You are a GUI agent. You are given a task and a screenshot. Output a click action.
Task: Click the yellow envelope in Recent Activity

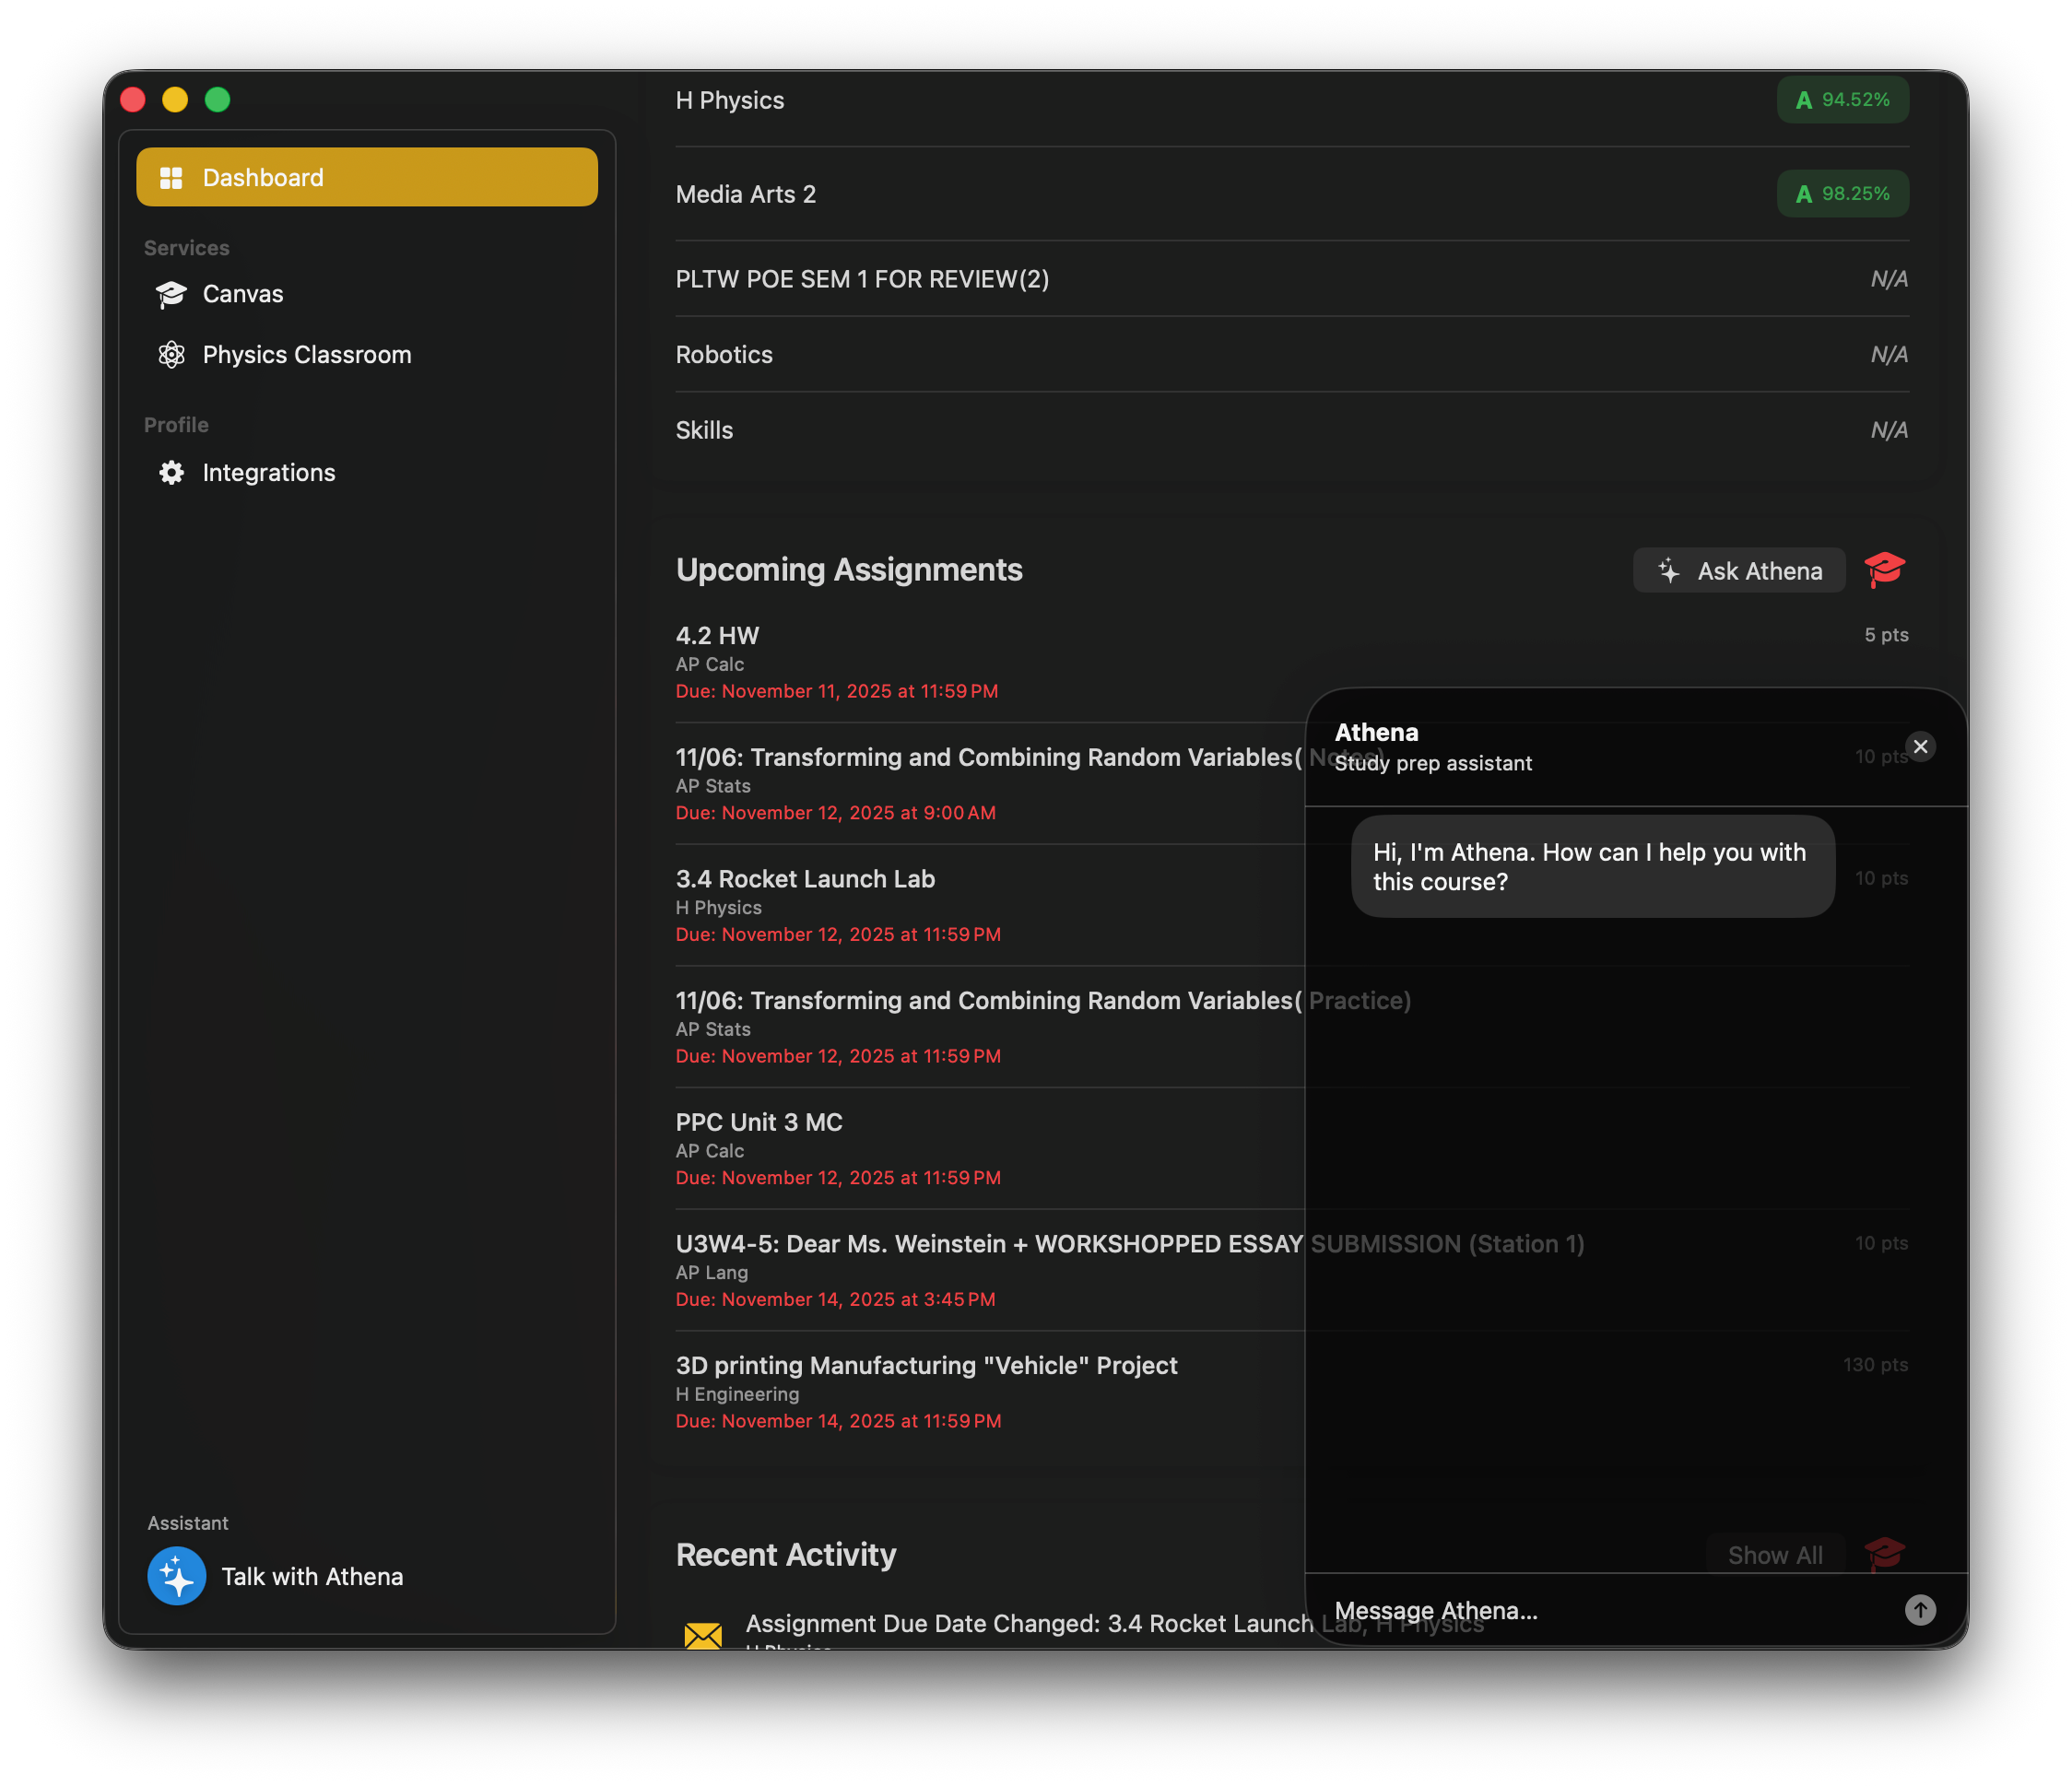703,1635
